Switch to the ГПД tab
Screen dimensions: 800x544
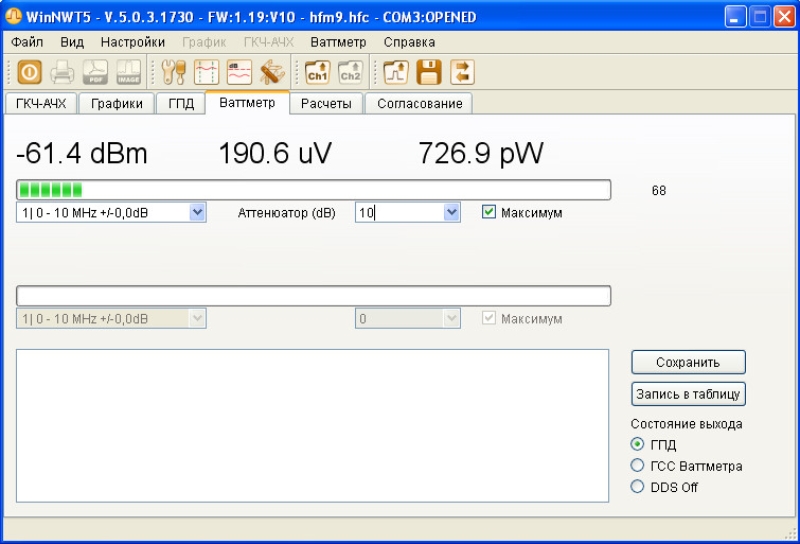click(181, 104)
